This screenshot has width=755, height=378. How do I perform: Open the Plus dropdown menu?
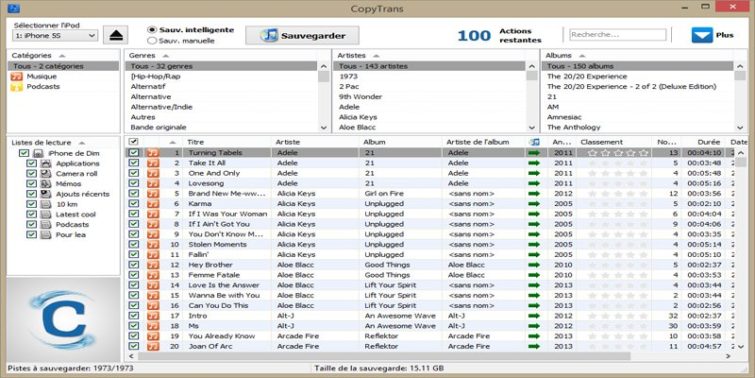(712, 35)
